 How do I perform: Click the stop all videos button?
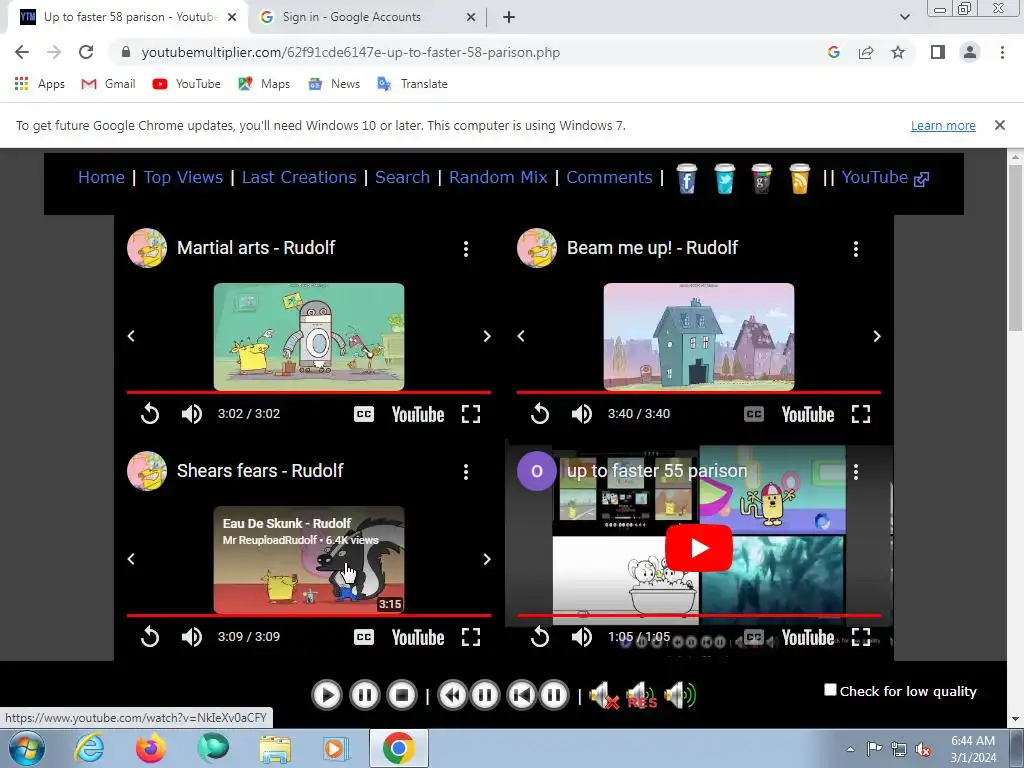click(x=402, y=696)
